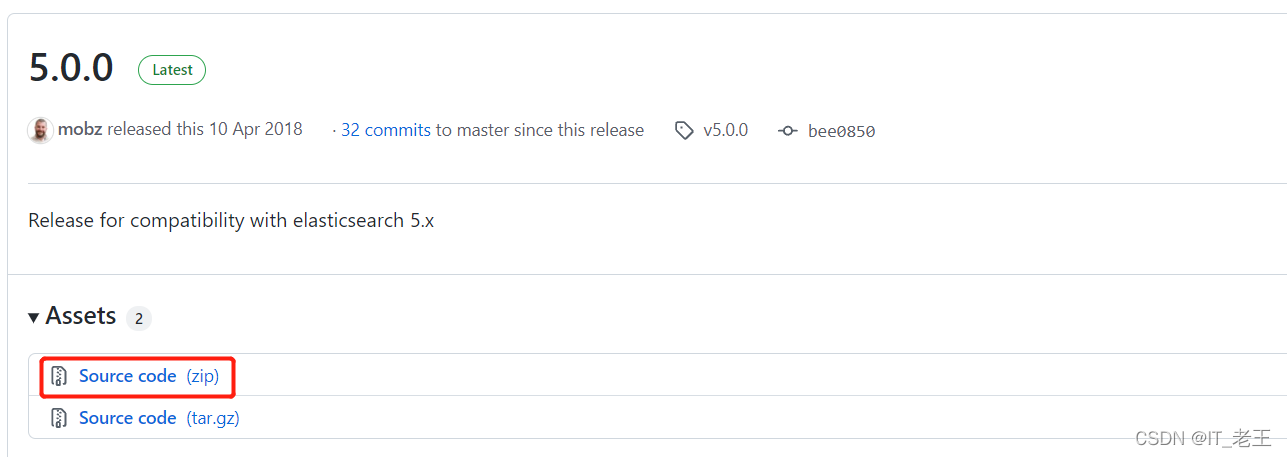Click the zip file icon in Assets
The height and width of the screenshot is (457, 1287).
click(x=59, y=377)
